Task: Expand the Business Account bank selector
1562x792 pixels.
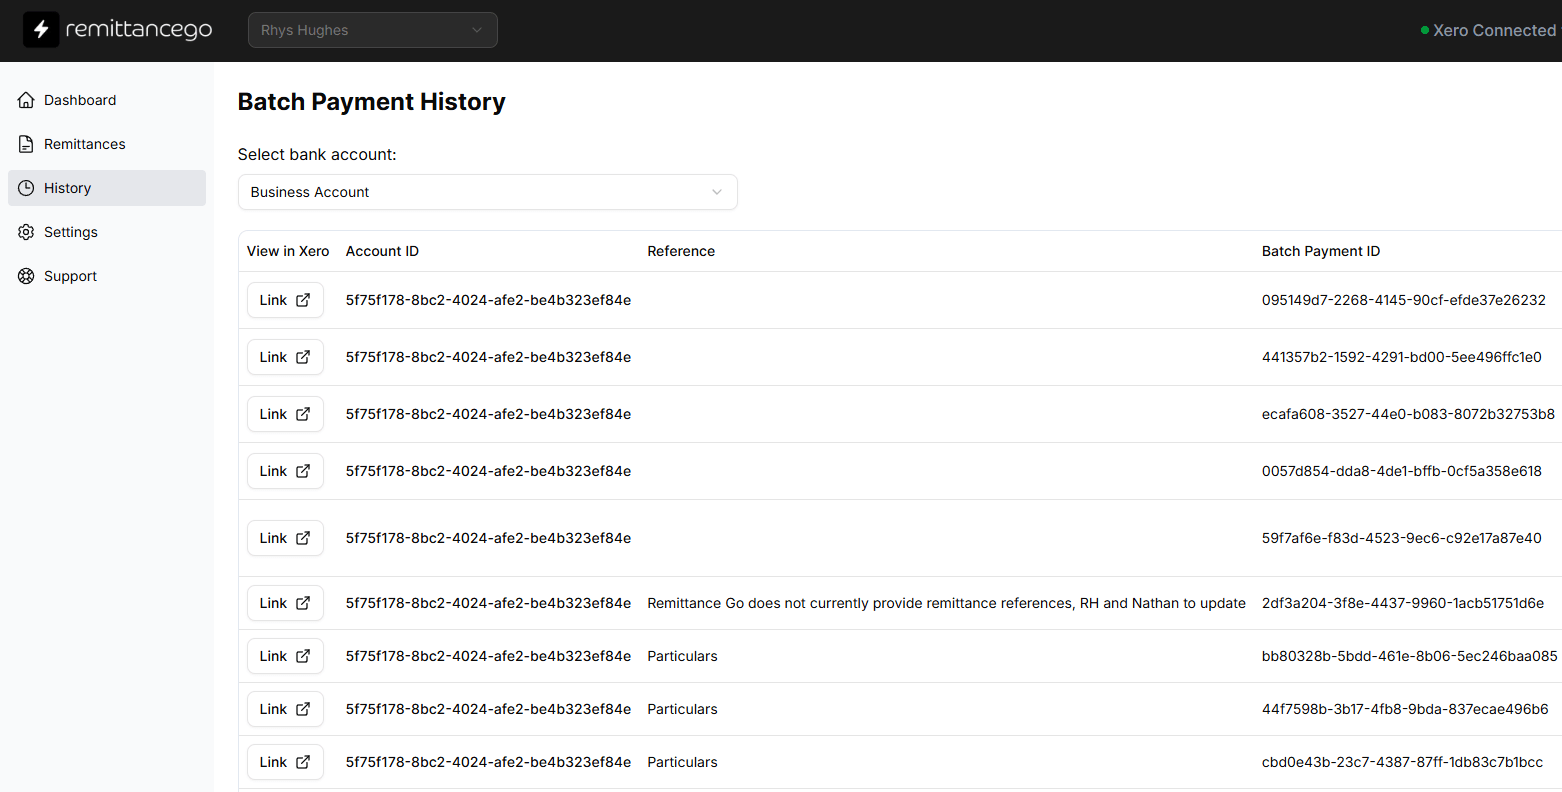Action: (486, 192)
